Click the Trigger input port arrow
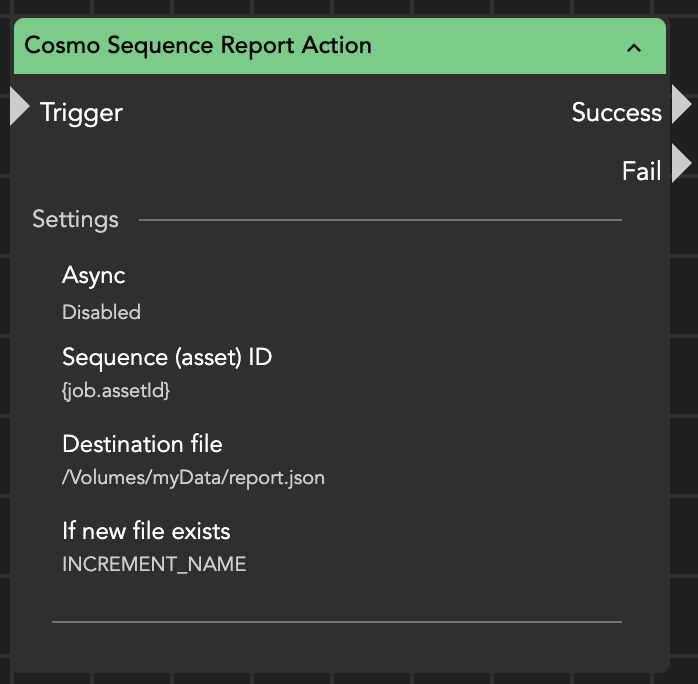 19,107
